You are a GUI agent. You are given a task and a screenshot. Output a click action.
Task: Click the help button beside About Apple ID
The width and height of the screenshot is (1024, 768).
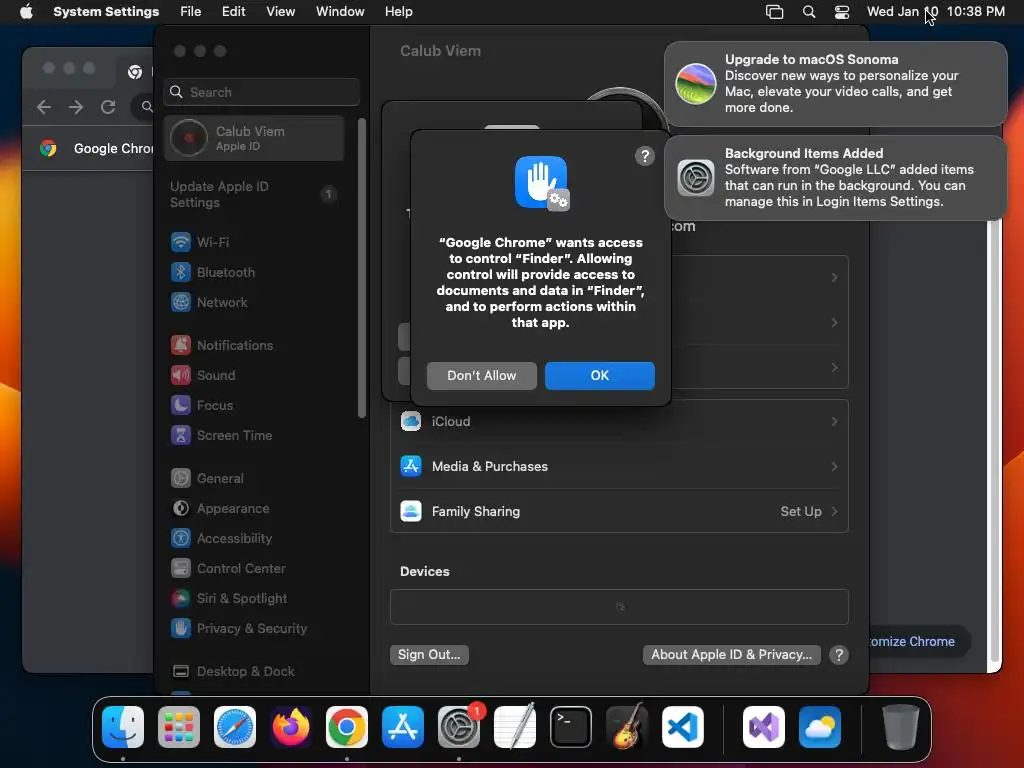coord(839,655)
